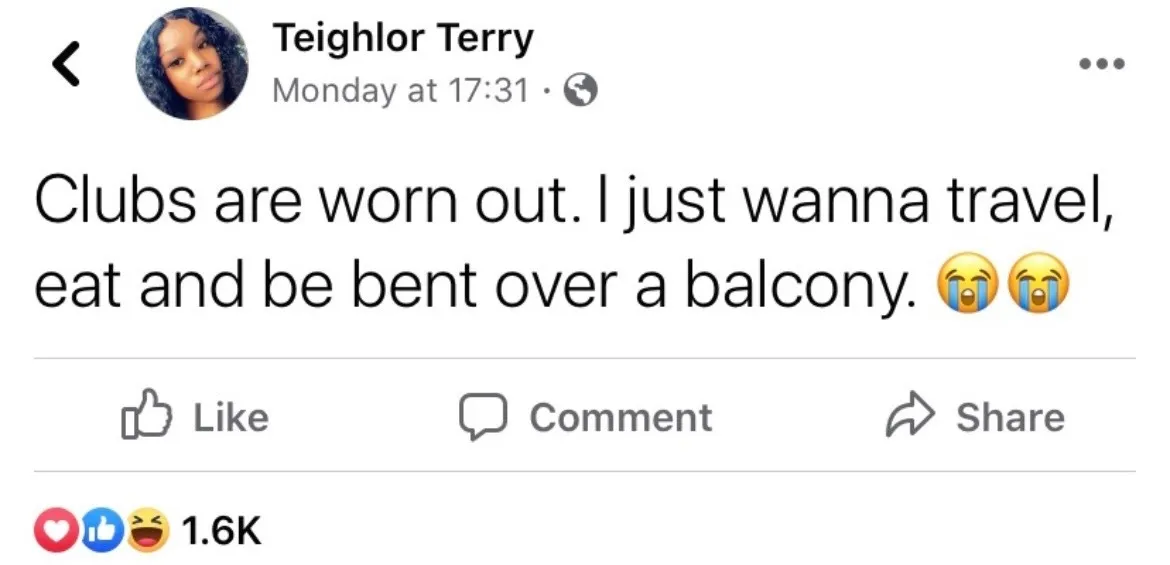Tap the Share arrow icon

click(x=910, y=416)
